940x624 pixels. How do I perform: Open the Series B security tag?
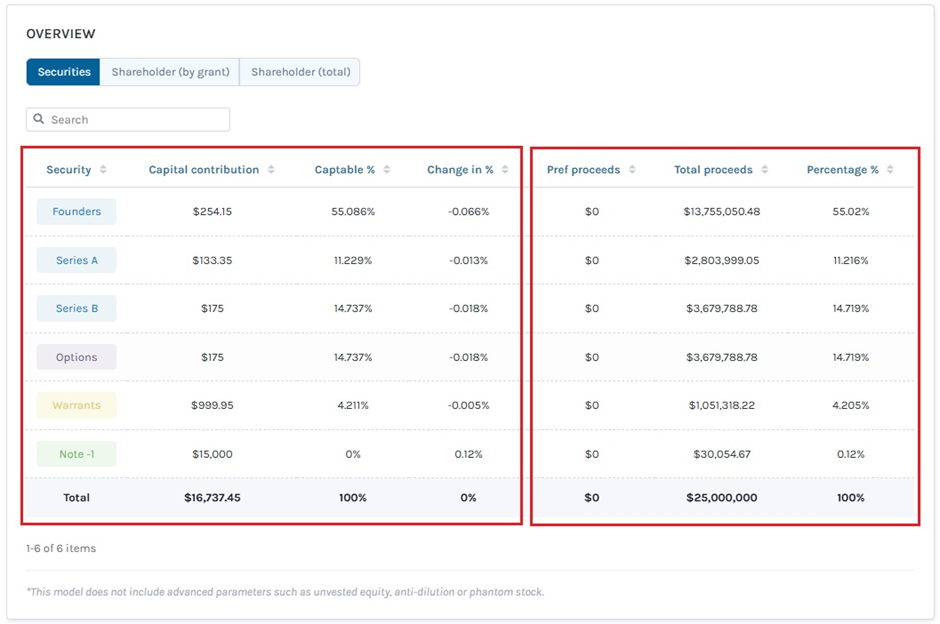point(76,308)
